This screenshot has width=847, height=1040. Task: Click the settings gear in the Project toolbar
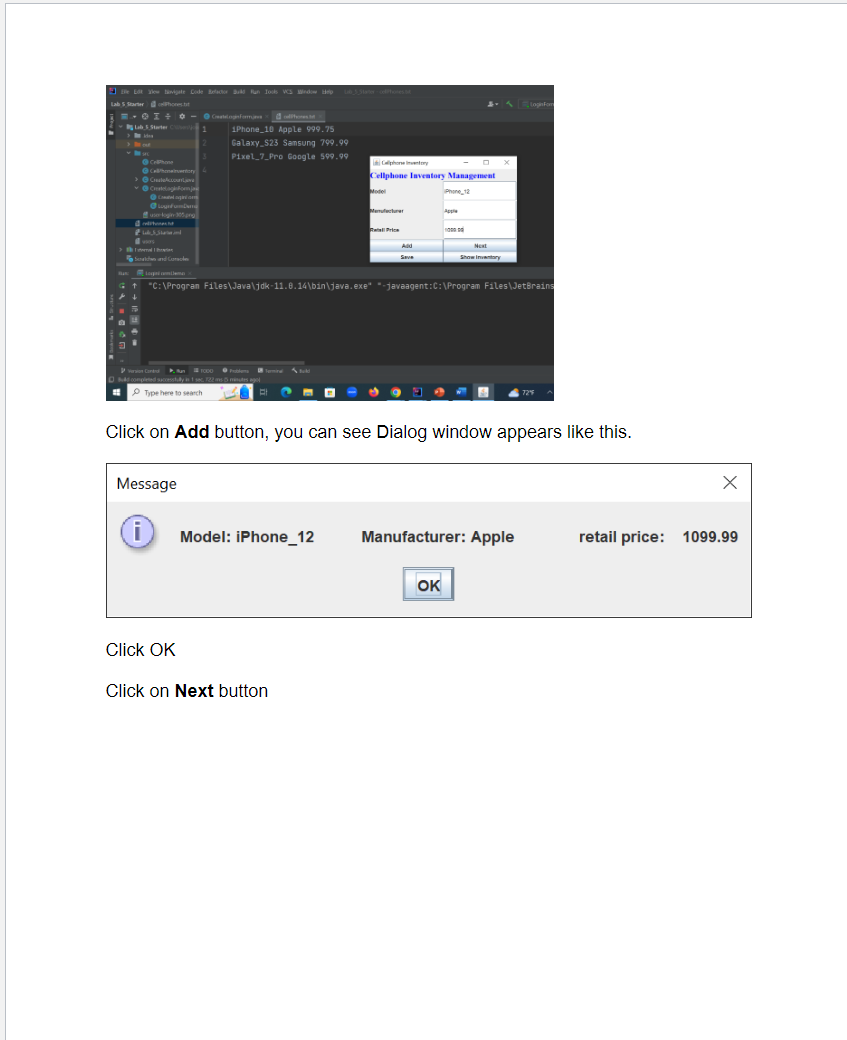pyautogui.click(x=180, y=116)
